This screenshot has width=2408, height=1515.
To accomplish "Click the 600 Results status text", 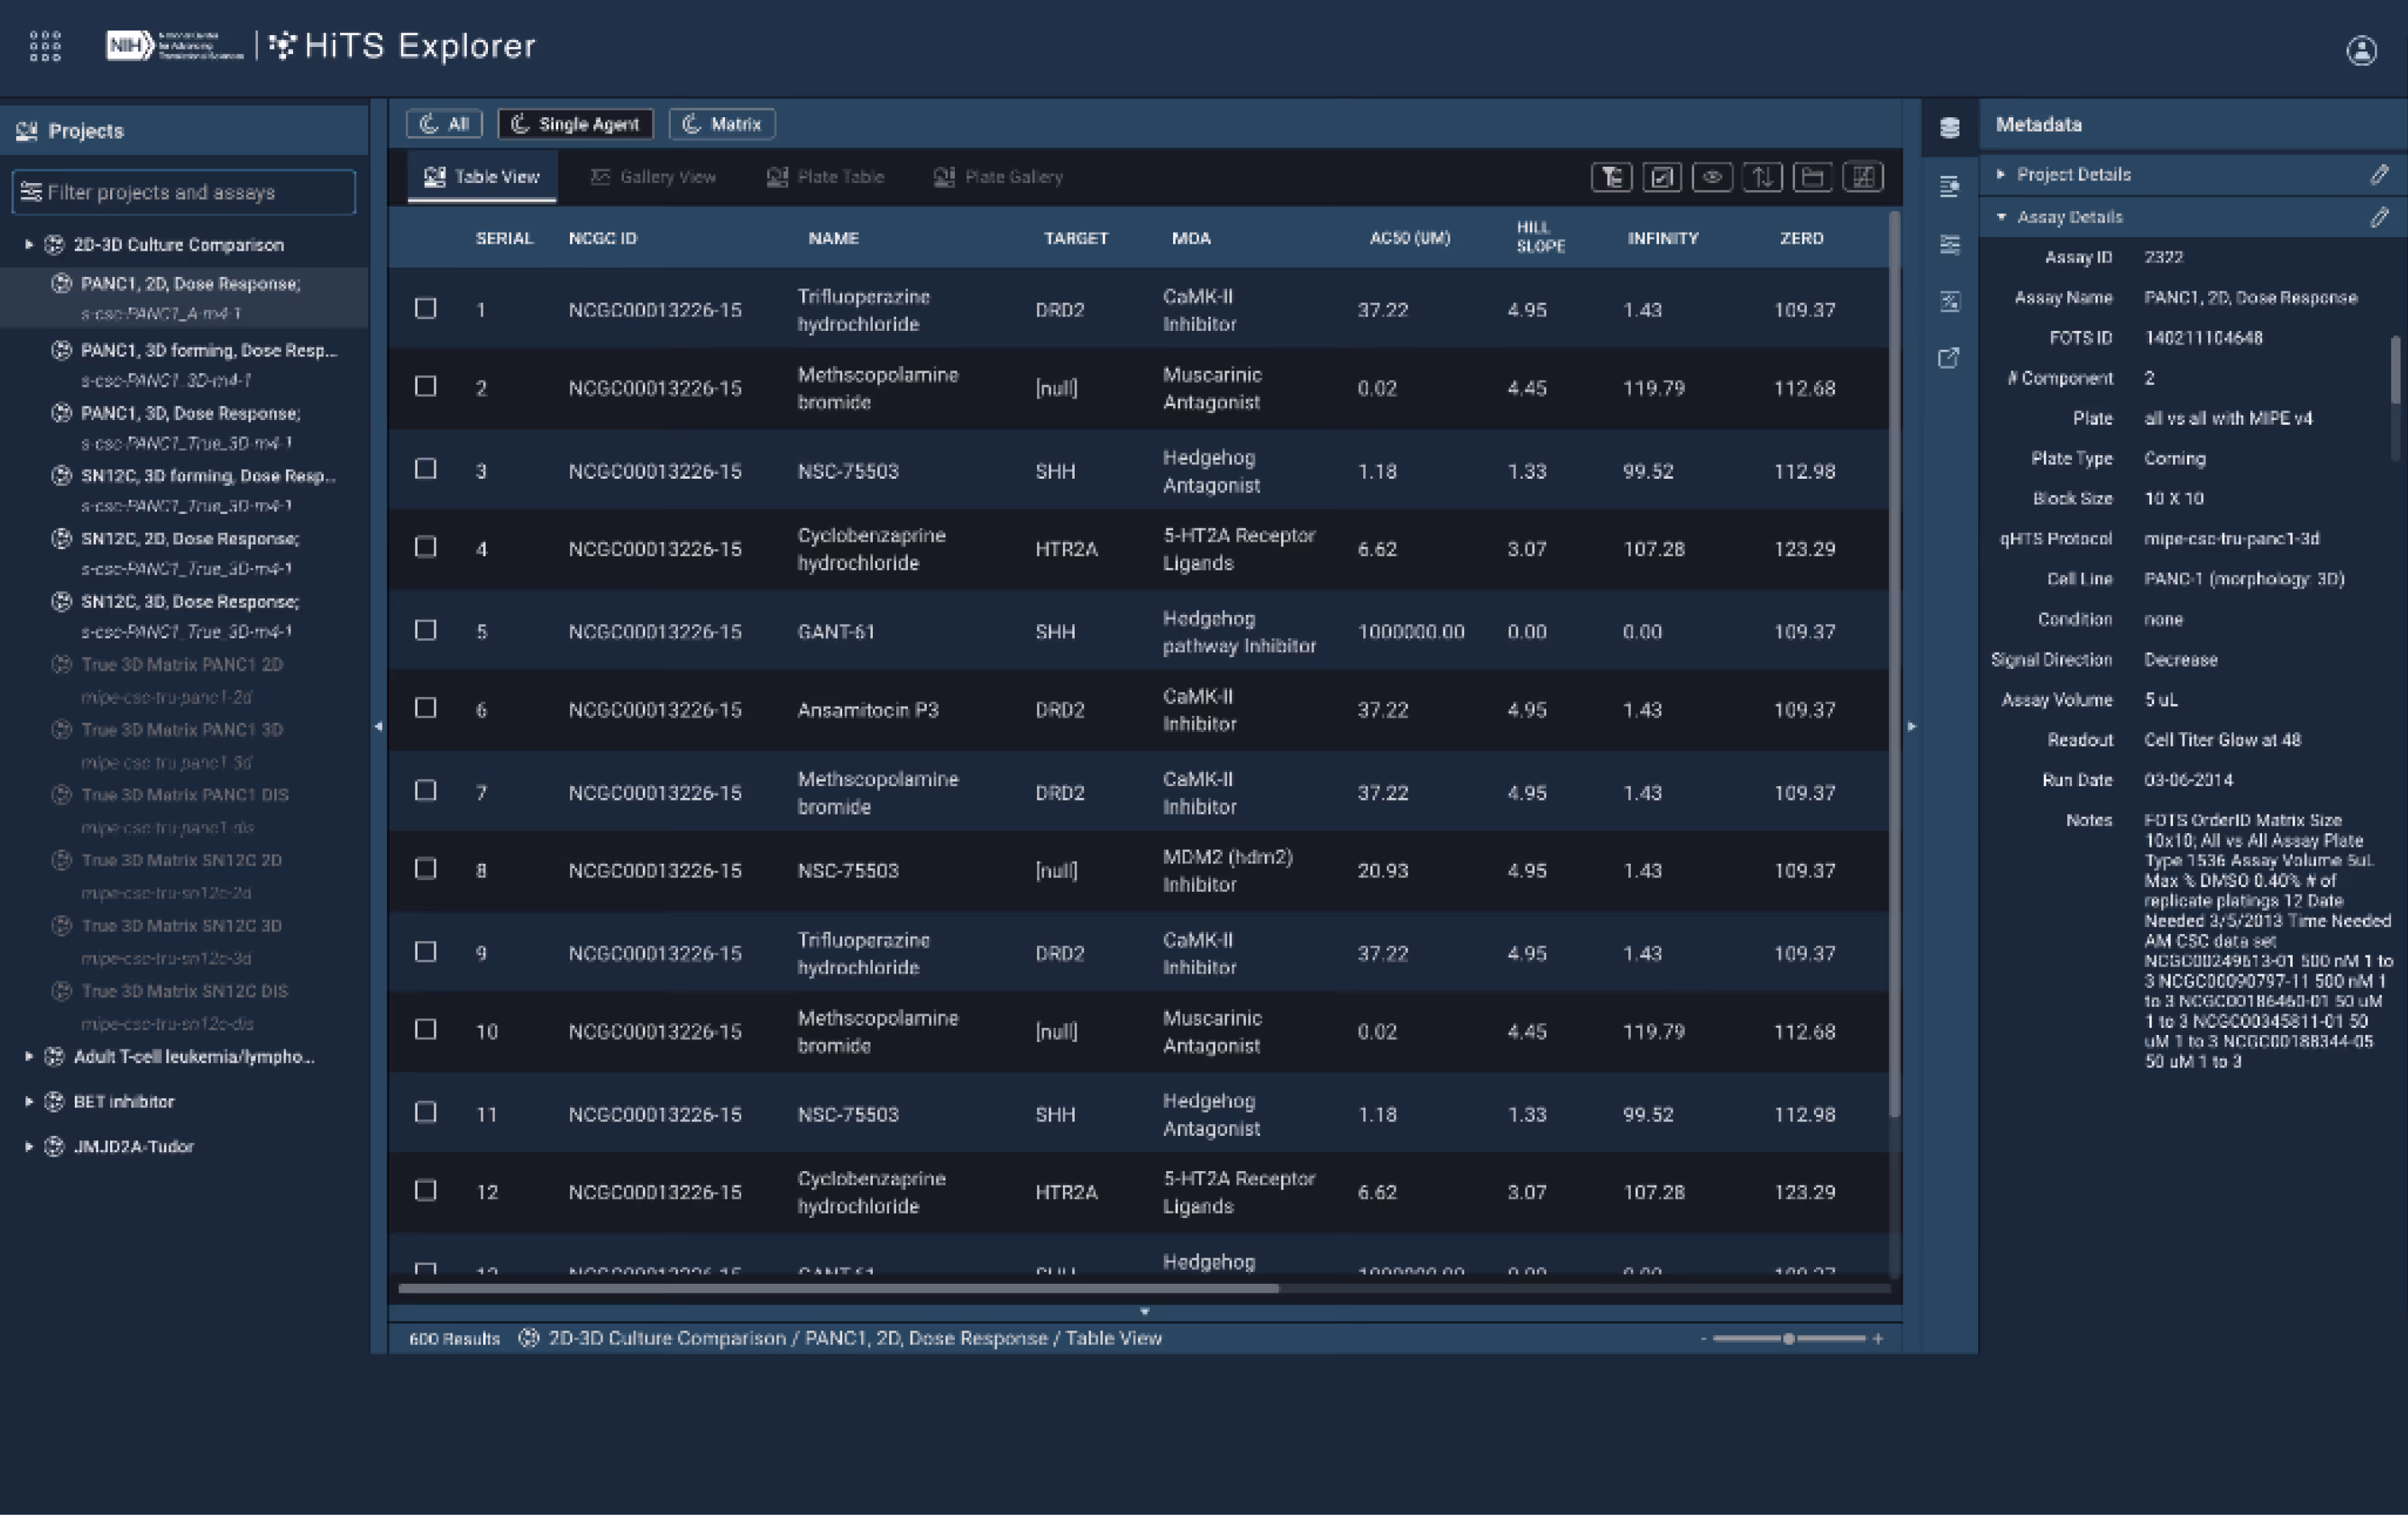I will click(x=454, y=1338).
